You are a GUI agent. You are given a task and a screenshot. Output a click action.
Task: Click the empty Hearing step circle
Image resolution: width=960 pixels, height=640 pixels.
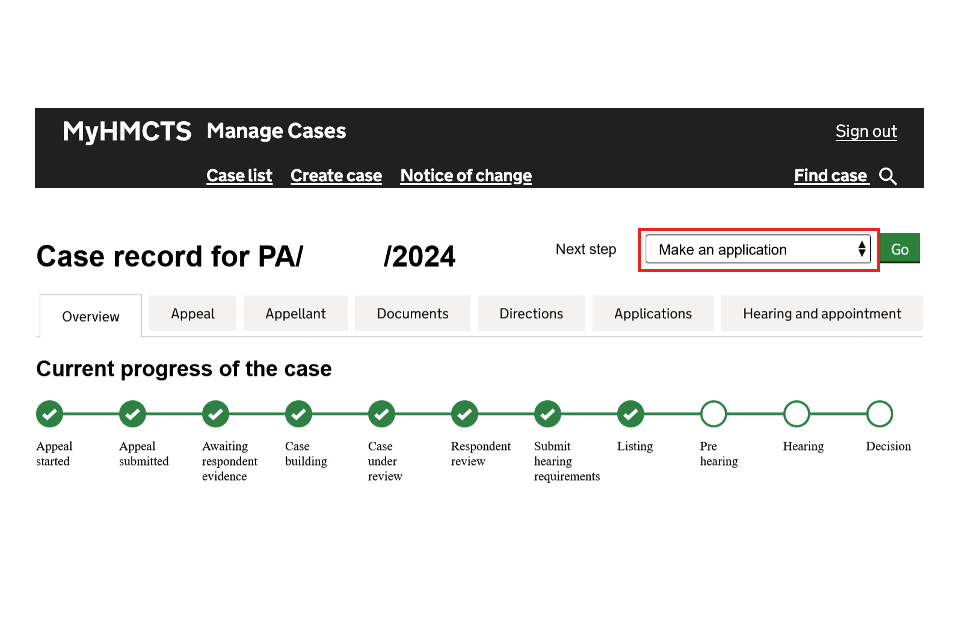pos(796,413)
